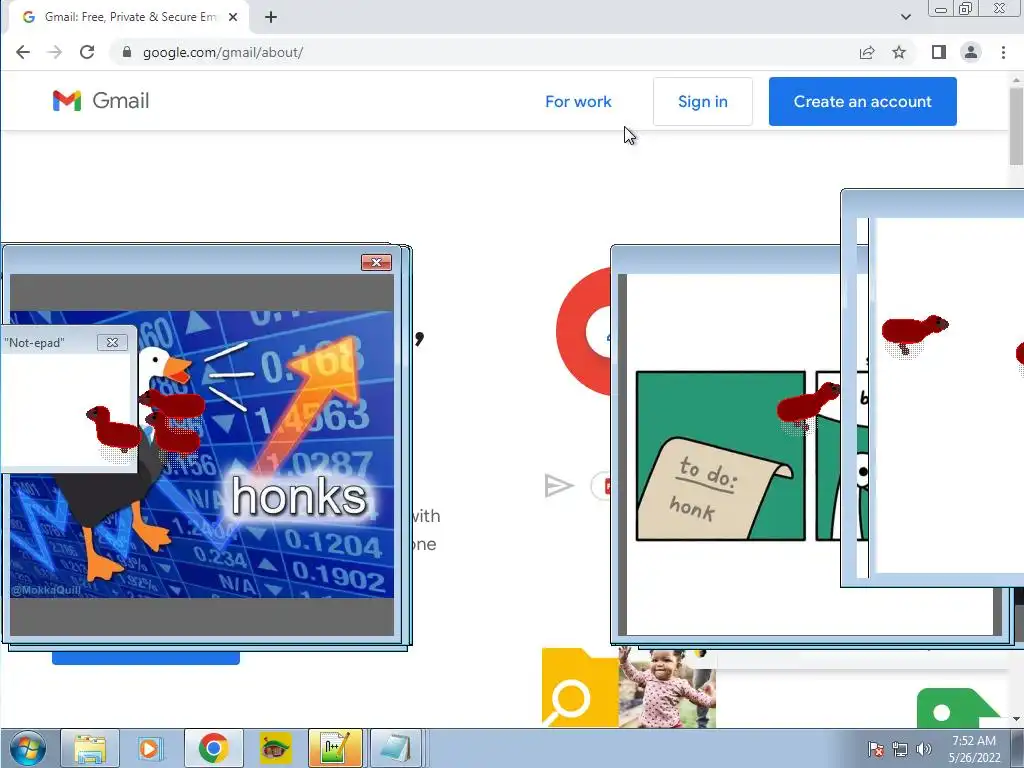Click the "to do: honk" comic panel
The height and width of the screenshot is (768, 1024).
click(x=720, y=456)
